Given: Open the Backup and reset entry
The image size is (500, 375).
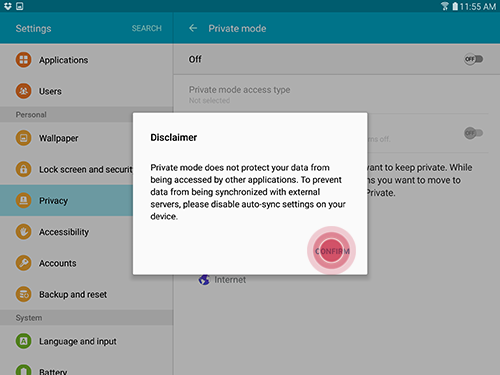Looking at the screenshot, I should click(x=87, y=294).
